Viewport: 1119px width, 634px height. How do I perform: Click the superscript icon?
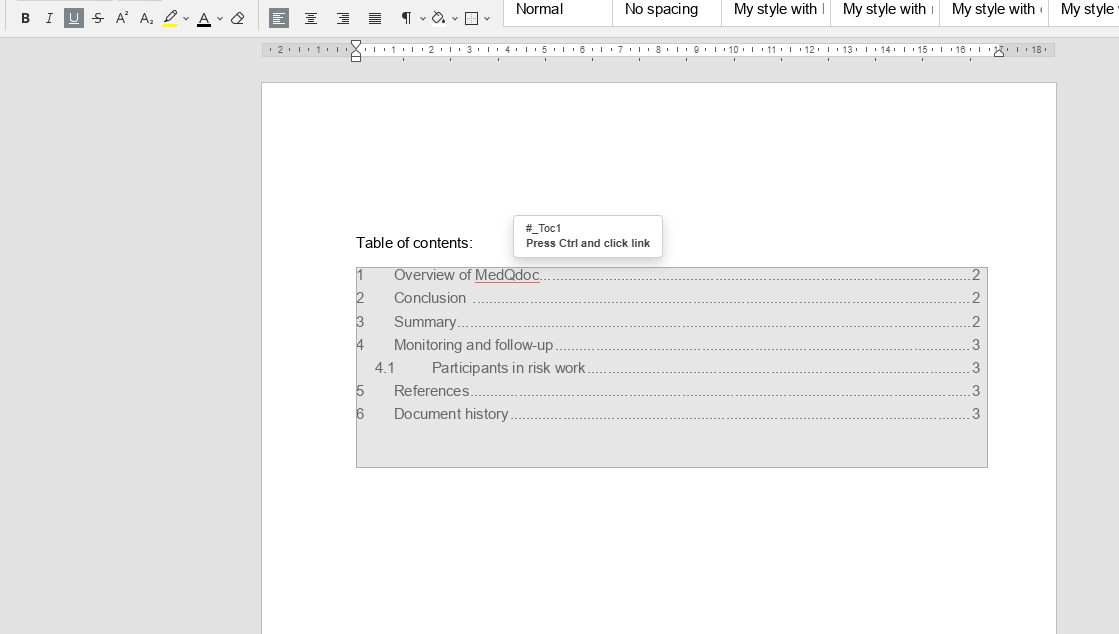pos(122,18)
